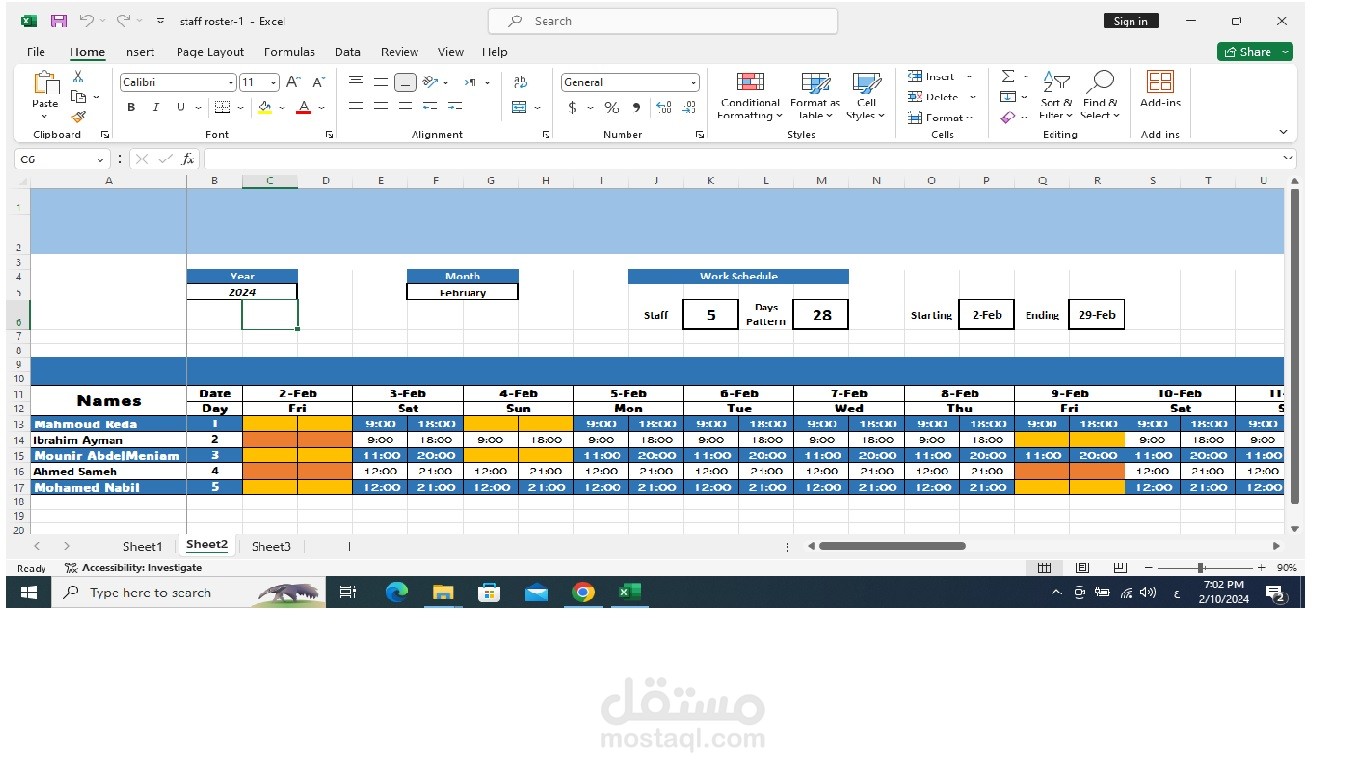Screen dimensions: 1366x768
Task: Click the Copy icon in Clipboard group
Action: (x=79, y=97)
